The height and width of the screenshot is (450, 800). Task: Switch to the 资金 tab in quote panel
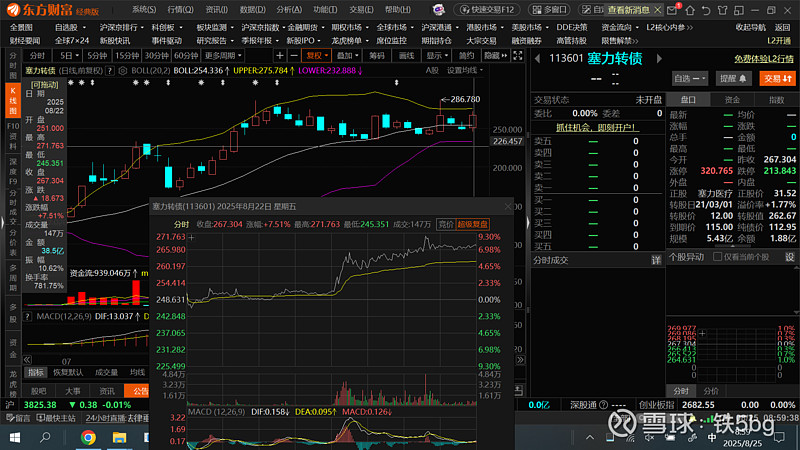click(x=732, y=100)
